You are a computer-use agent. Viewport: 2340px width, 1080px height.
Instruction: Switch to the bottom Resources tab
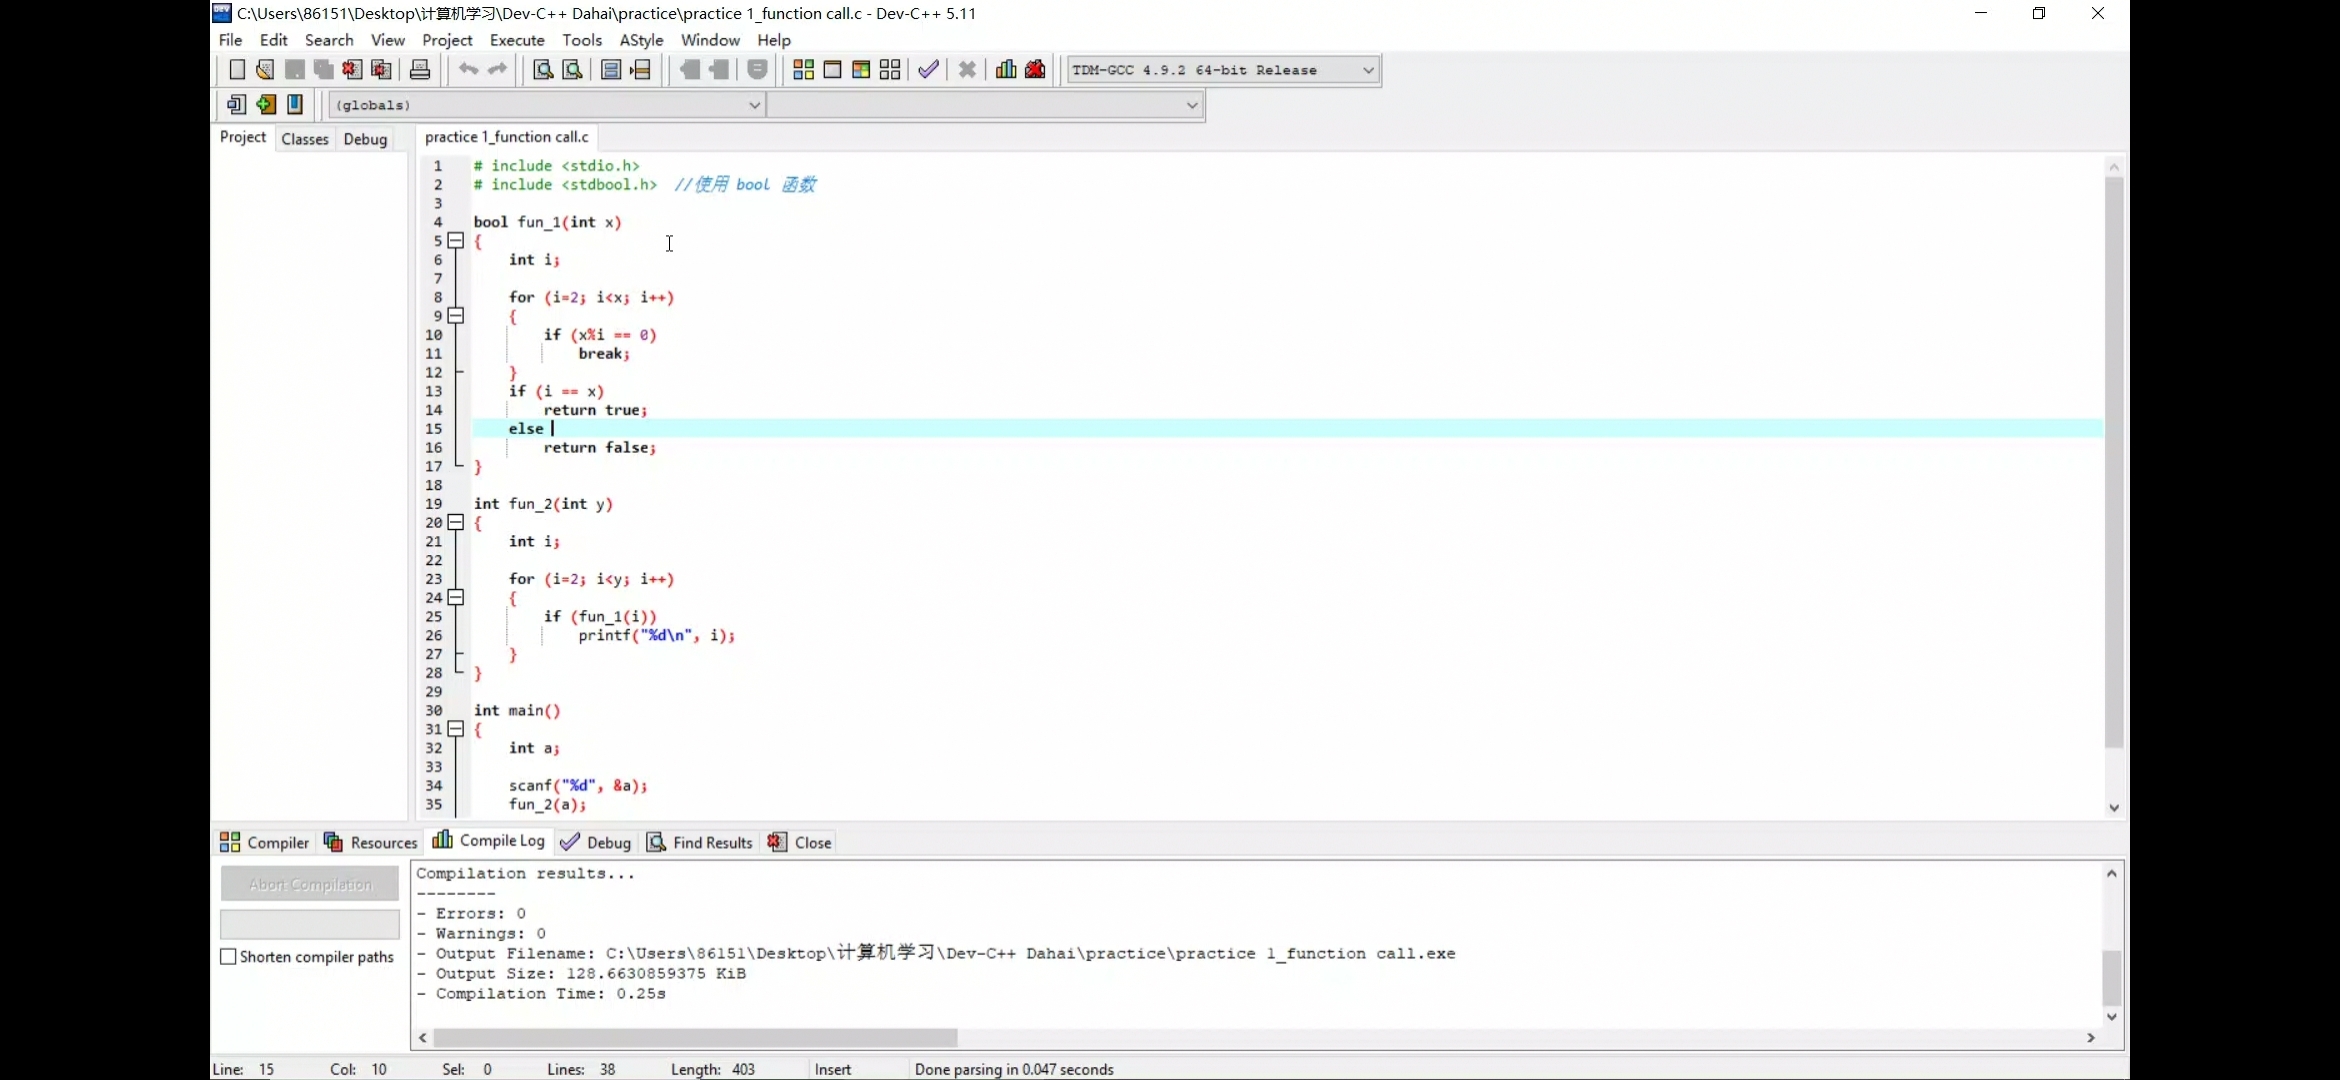pyautogui.click(x=370, y=843)
